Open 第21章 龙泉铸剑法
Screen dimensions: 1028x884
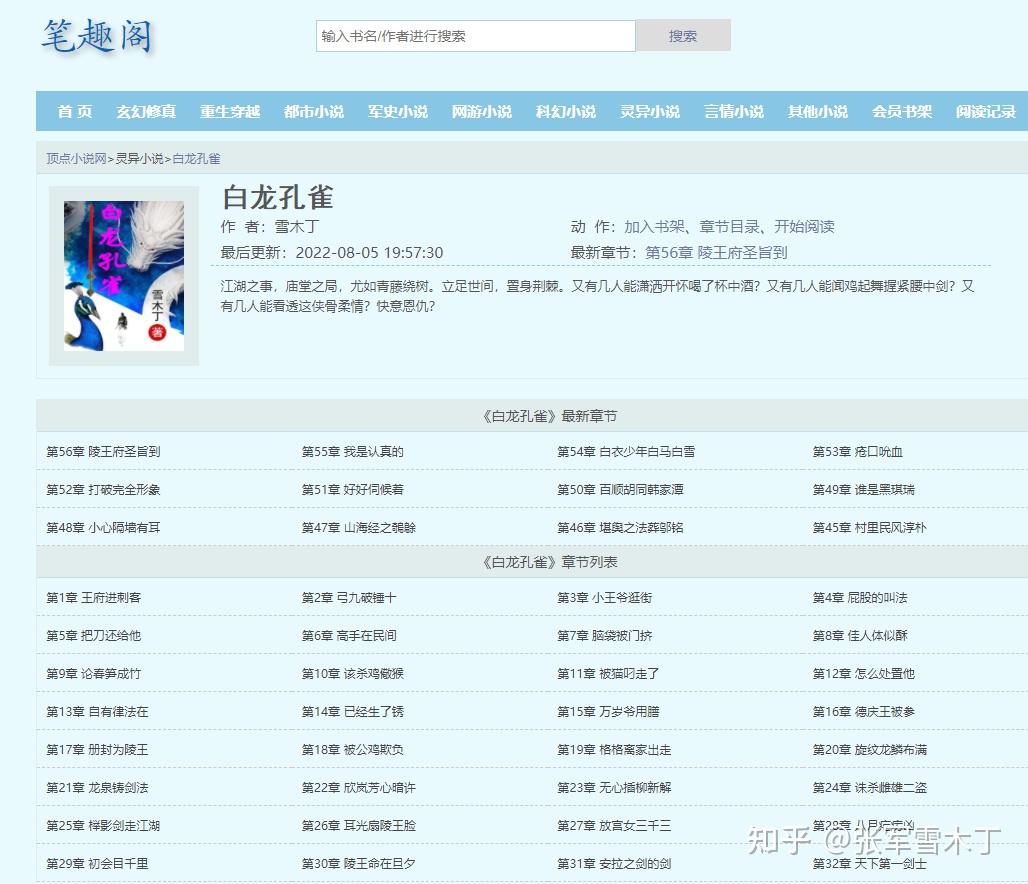click(97, 788)
